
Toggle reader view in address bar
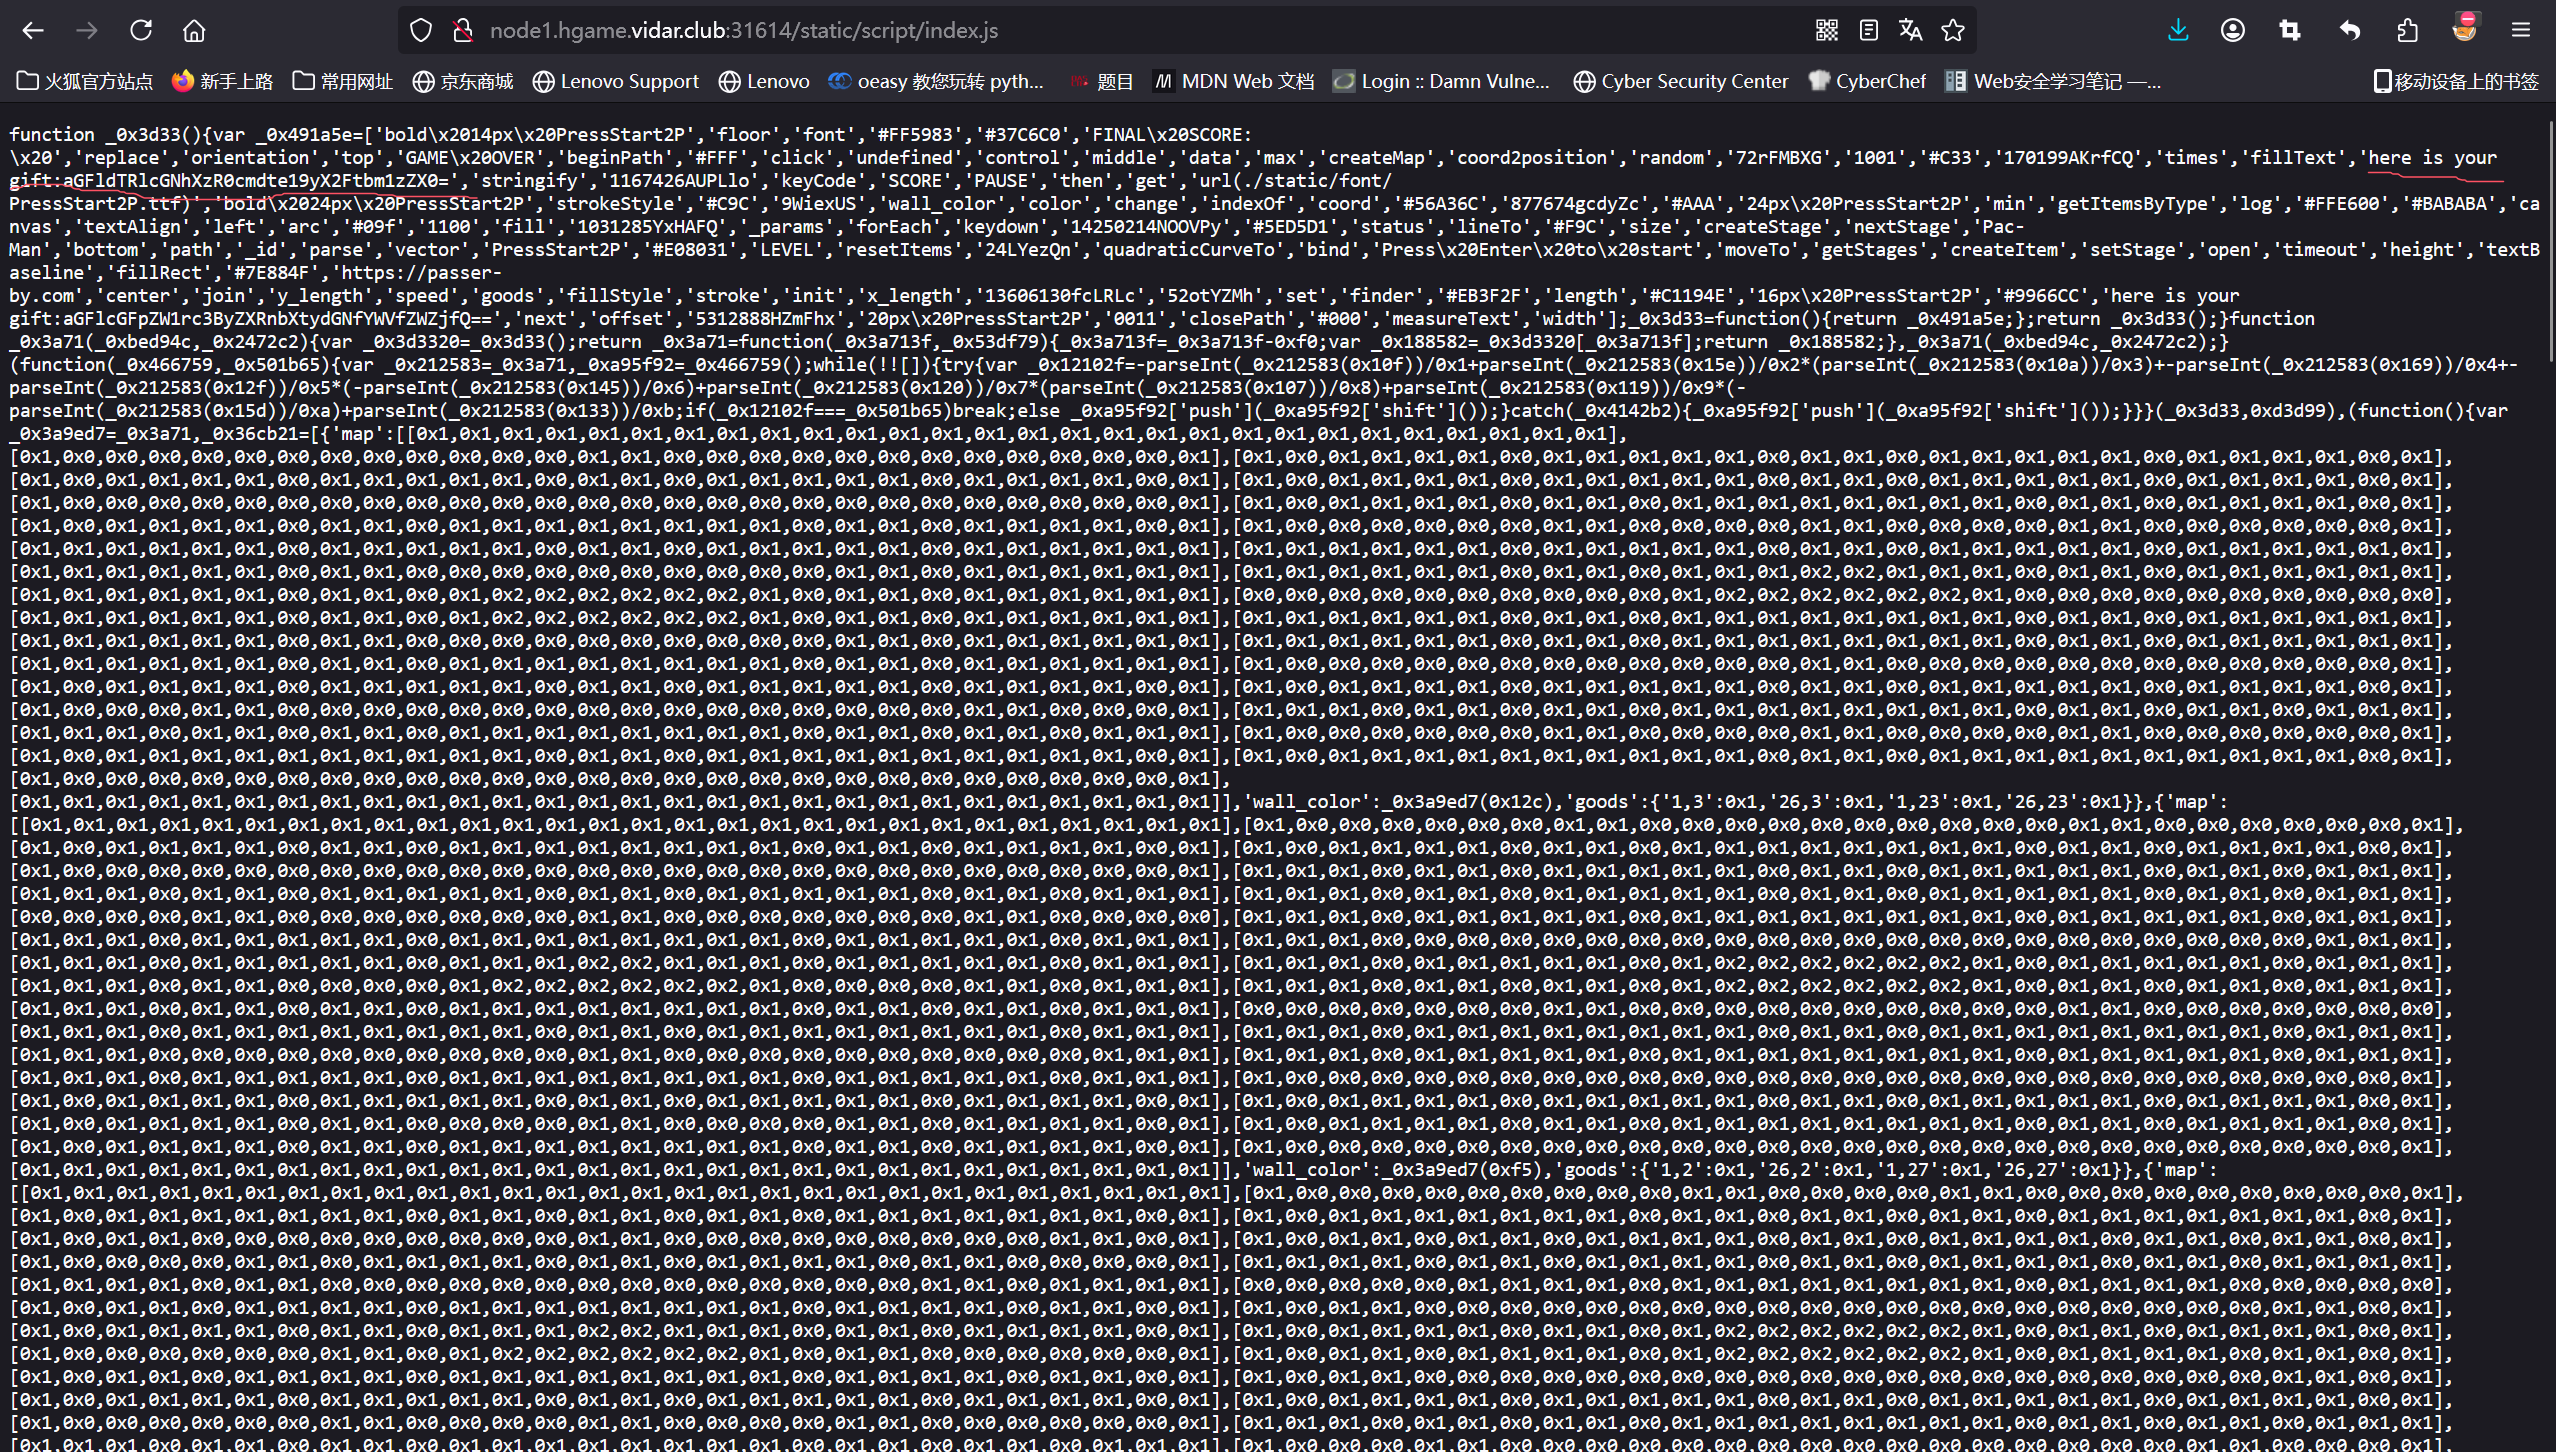click(x=1869, y=30)
